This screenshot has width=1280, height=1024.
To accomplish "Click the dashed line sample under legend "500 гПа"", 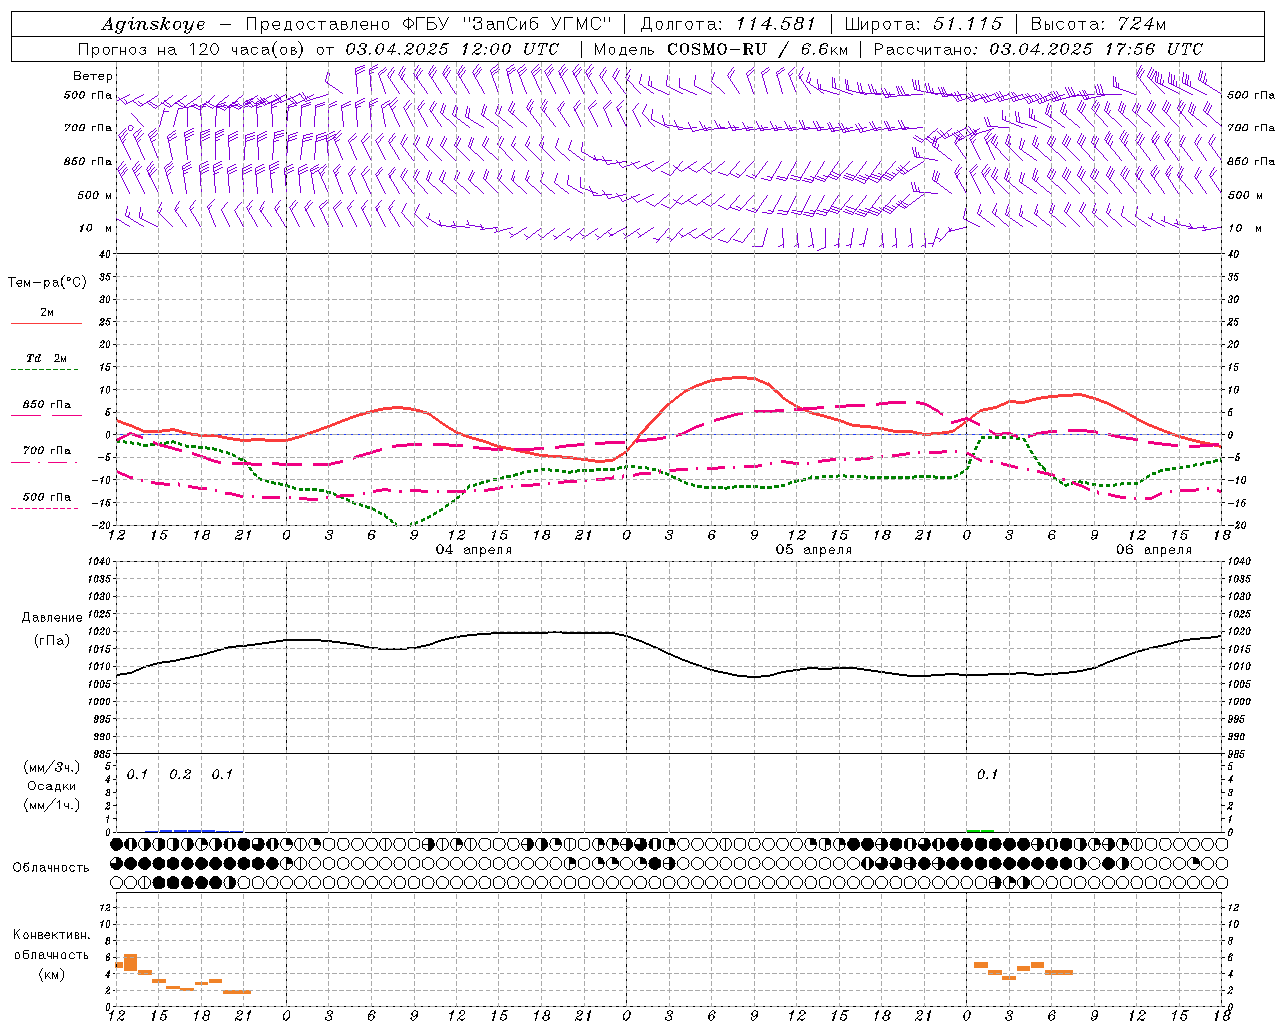I will pos(44,508).
